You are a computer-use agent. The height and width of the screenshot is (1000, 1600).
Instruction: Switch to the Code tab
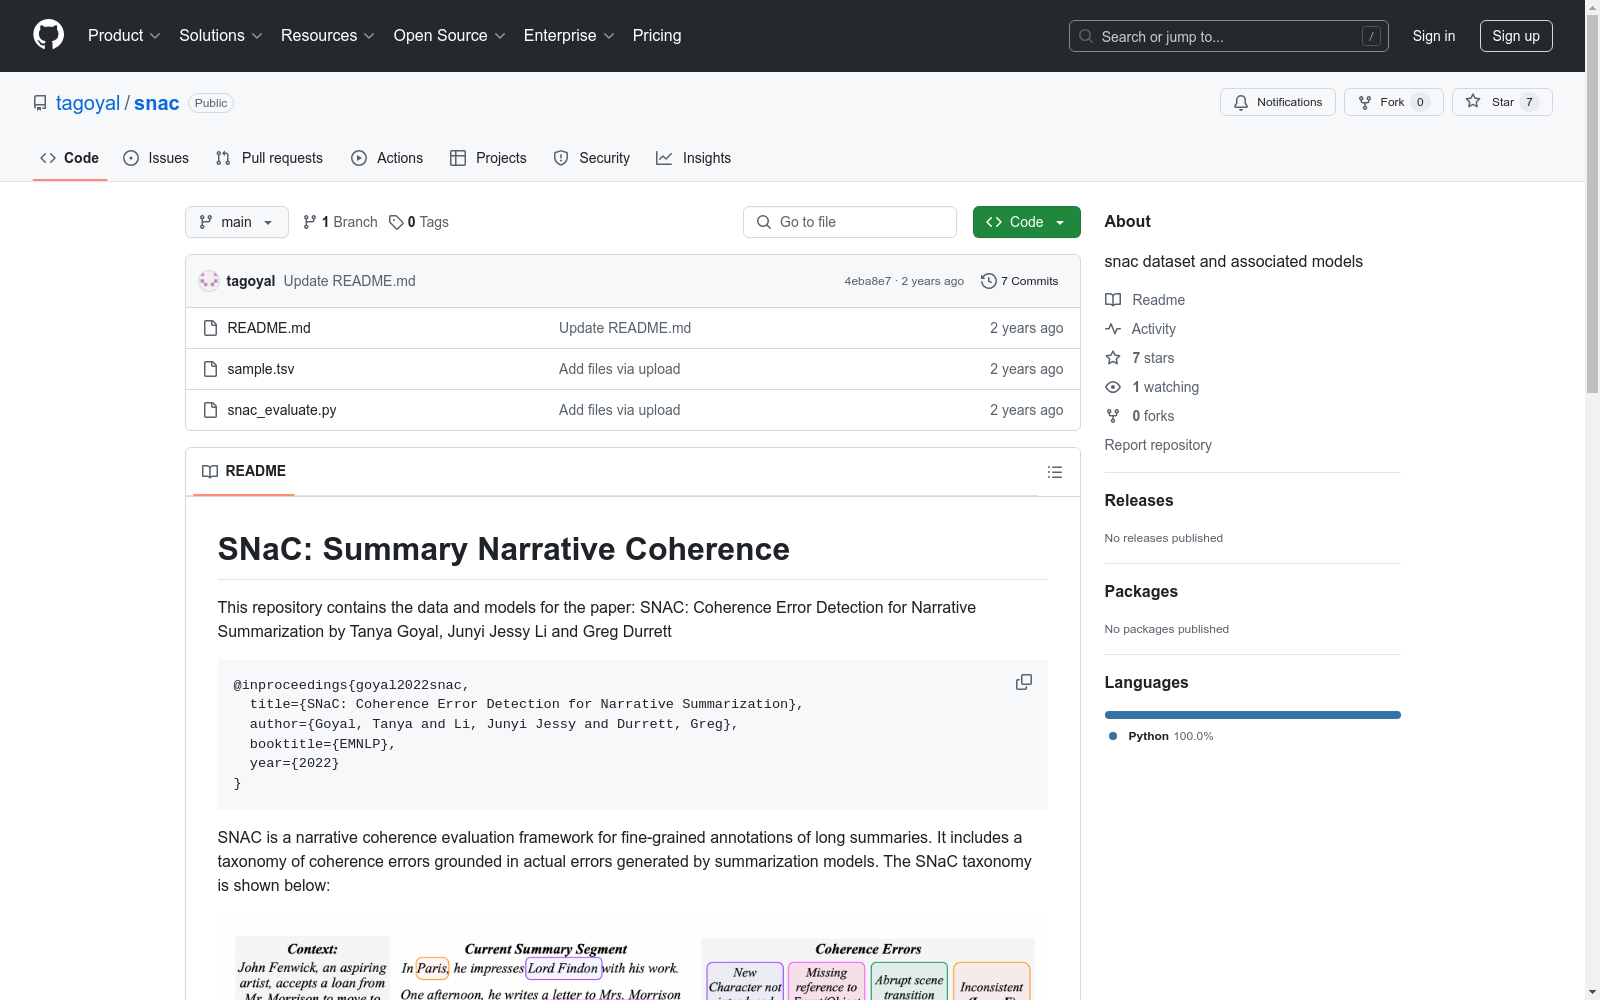pyautogui.click(x=70, y=158)
